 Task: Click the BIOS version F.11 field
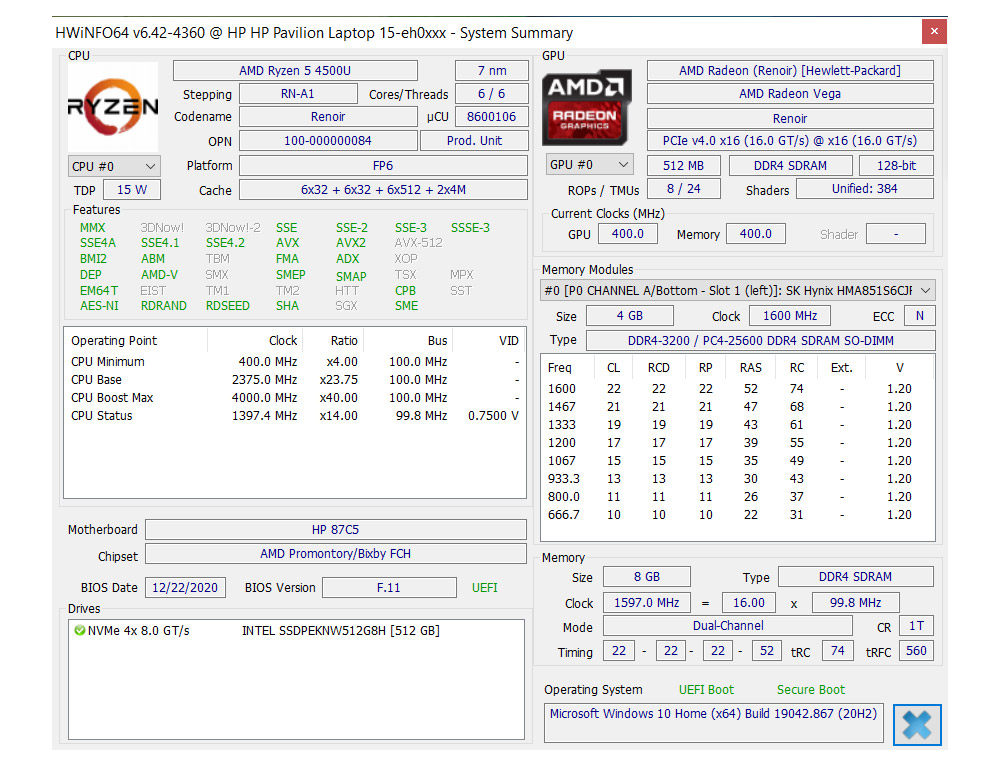[389, 588]
